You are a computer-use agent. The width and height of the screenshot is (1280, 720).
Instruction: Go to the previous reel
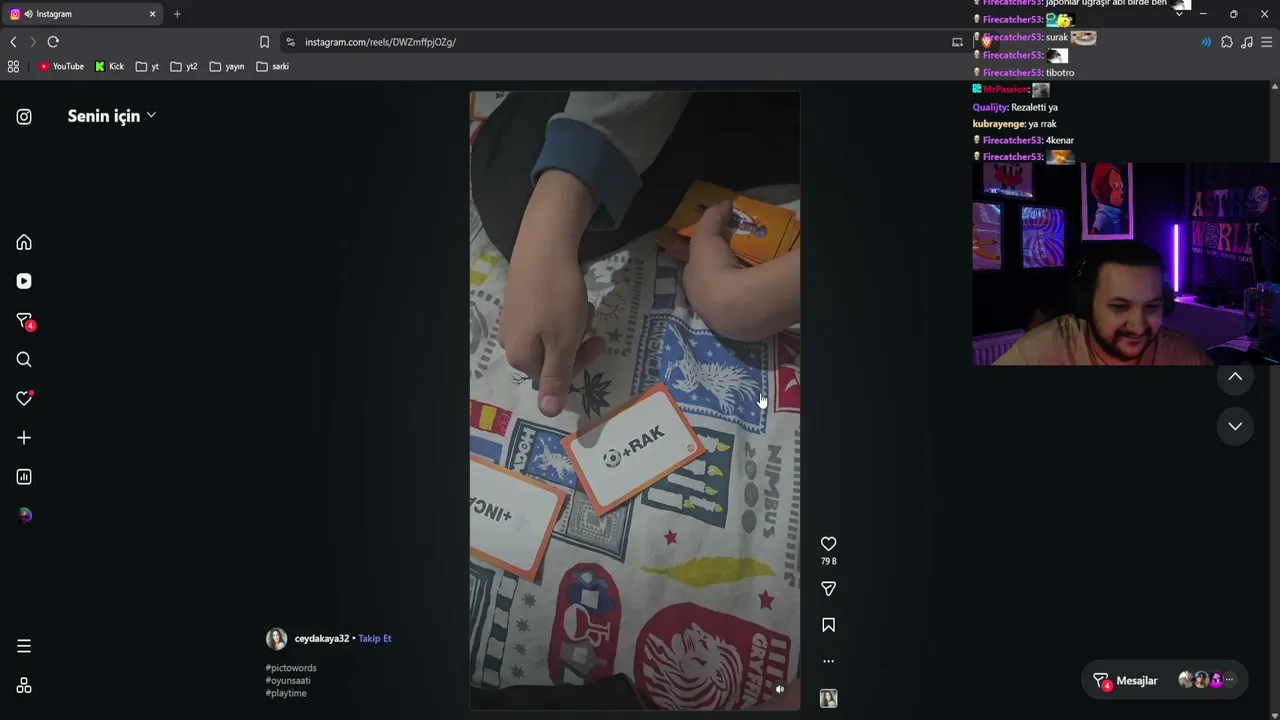(1235, 377)
